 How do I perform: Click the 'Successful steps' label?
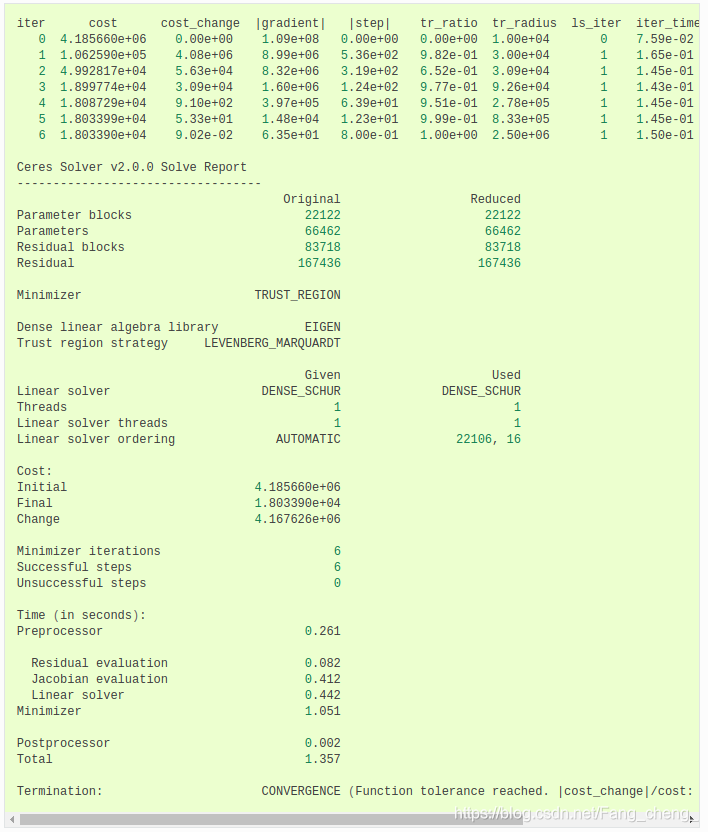tap(74, 567)
